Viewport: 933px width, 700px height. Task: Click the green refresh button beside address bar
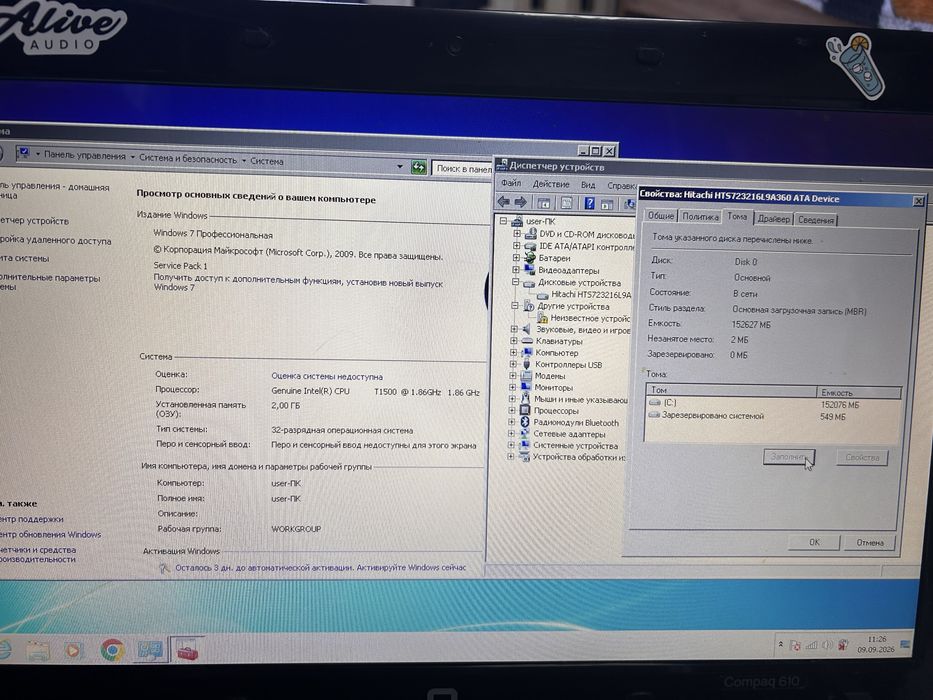tap(419, 167)
